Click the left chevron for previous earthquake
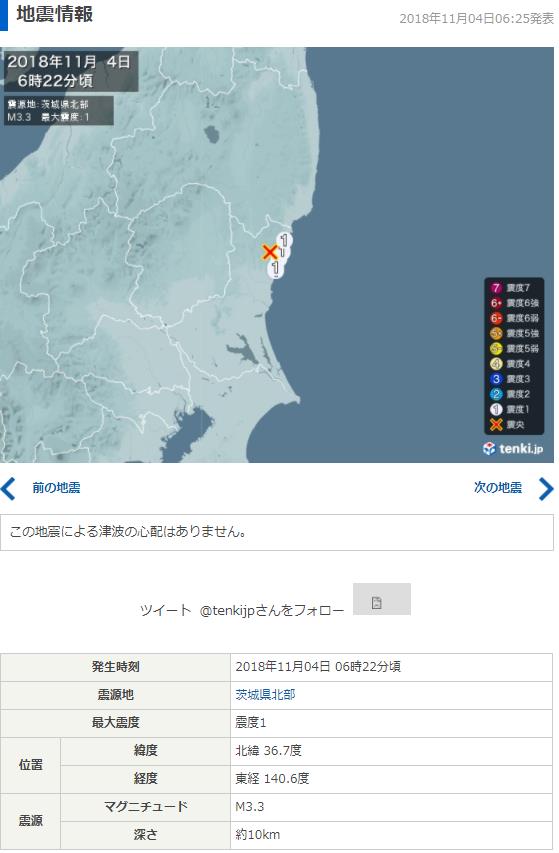The width and height of the screenshot is (559, 853). pyautogui.click(x=8, y=488)
